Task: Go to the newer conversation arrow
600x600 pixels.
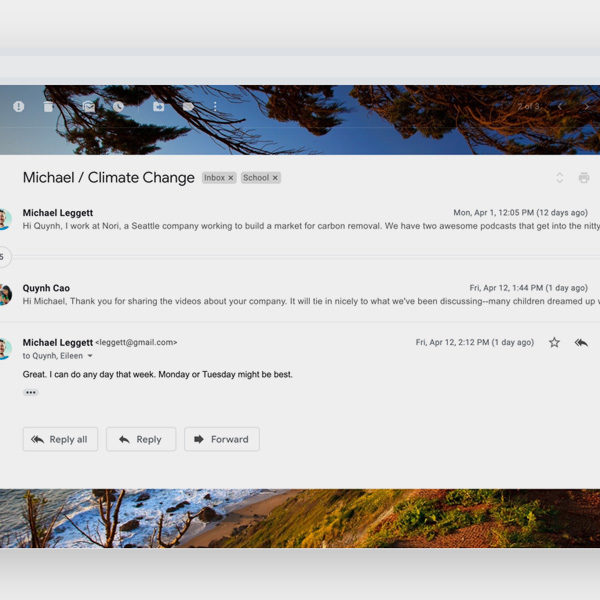Action: coord(560,107)
